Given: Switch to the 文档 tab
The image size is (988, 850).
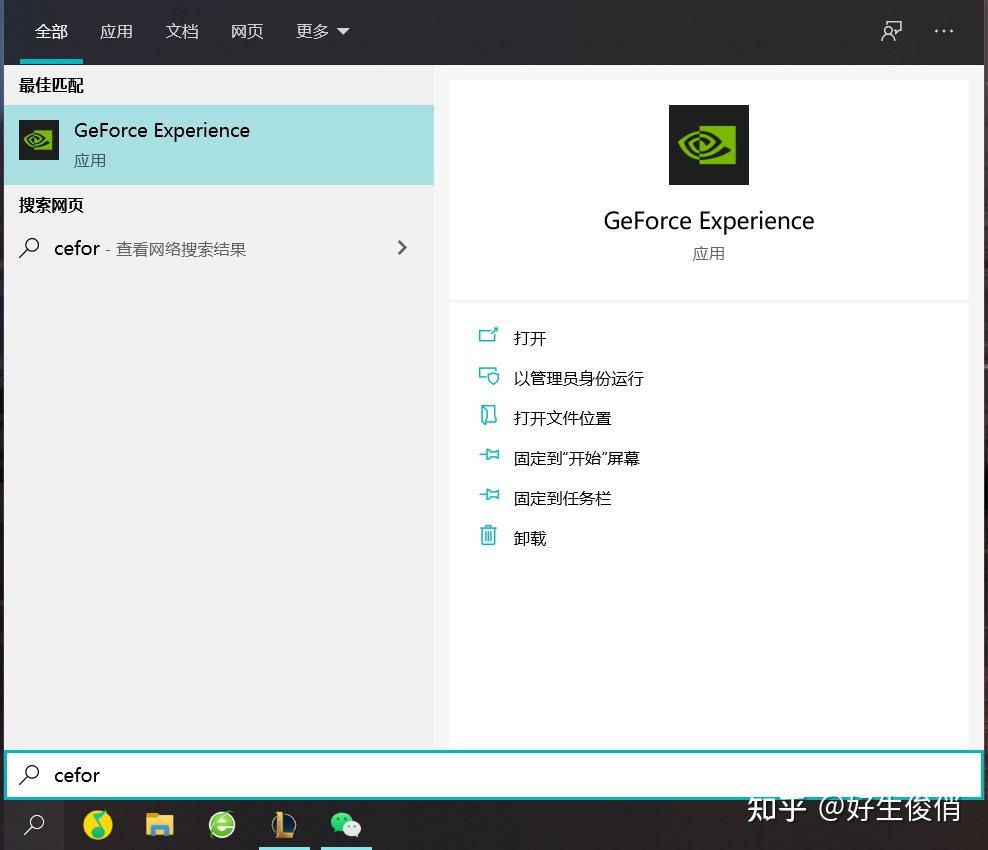Looking at the screenshot, I should point(181,31).
